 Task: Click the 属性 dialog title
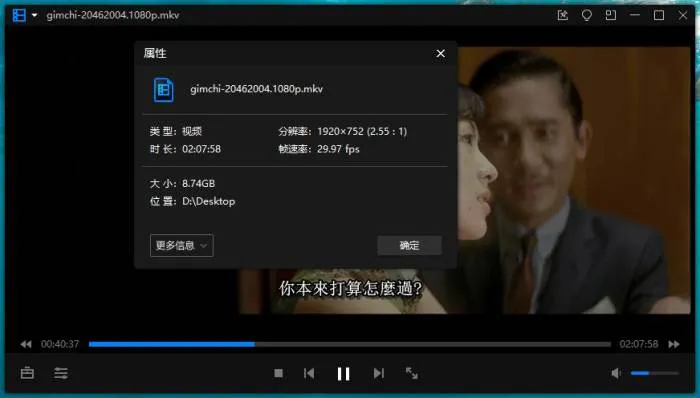[155, 54]
